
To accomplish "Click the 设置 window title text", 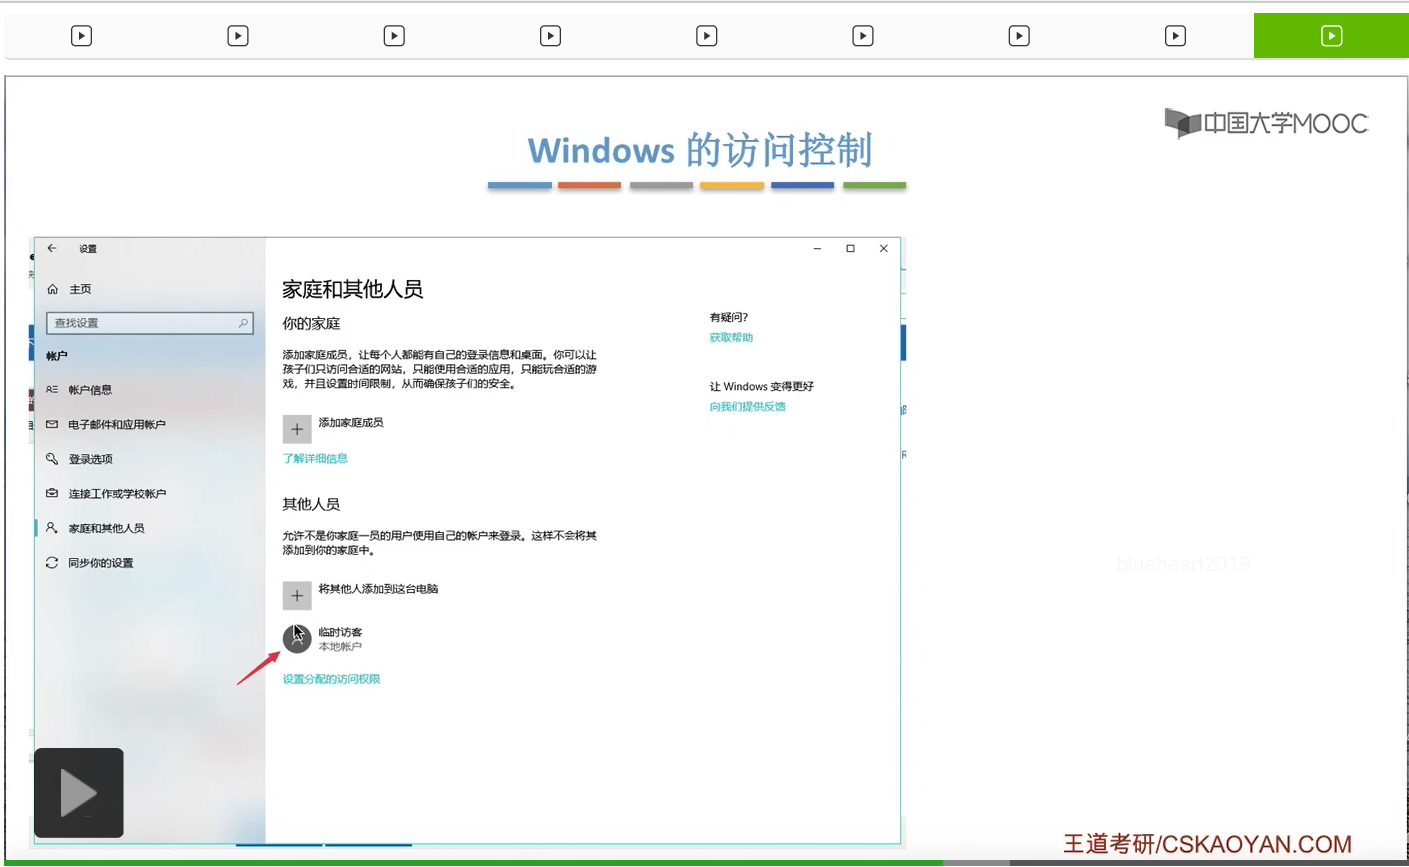I will tap(88, 249).
